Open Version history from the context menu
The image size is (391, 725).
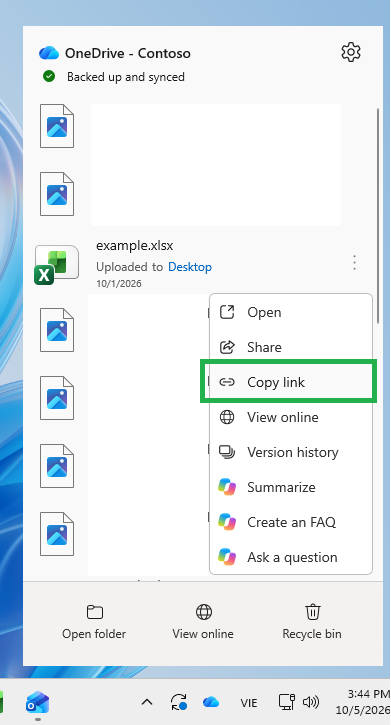(291, 452)
